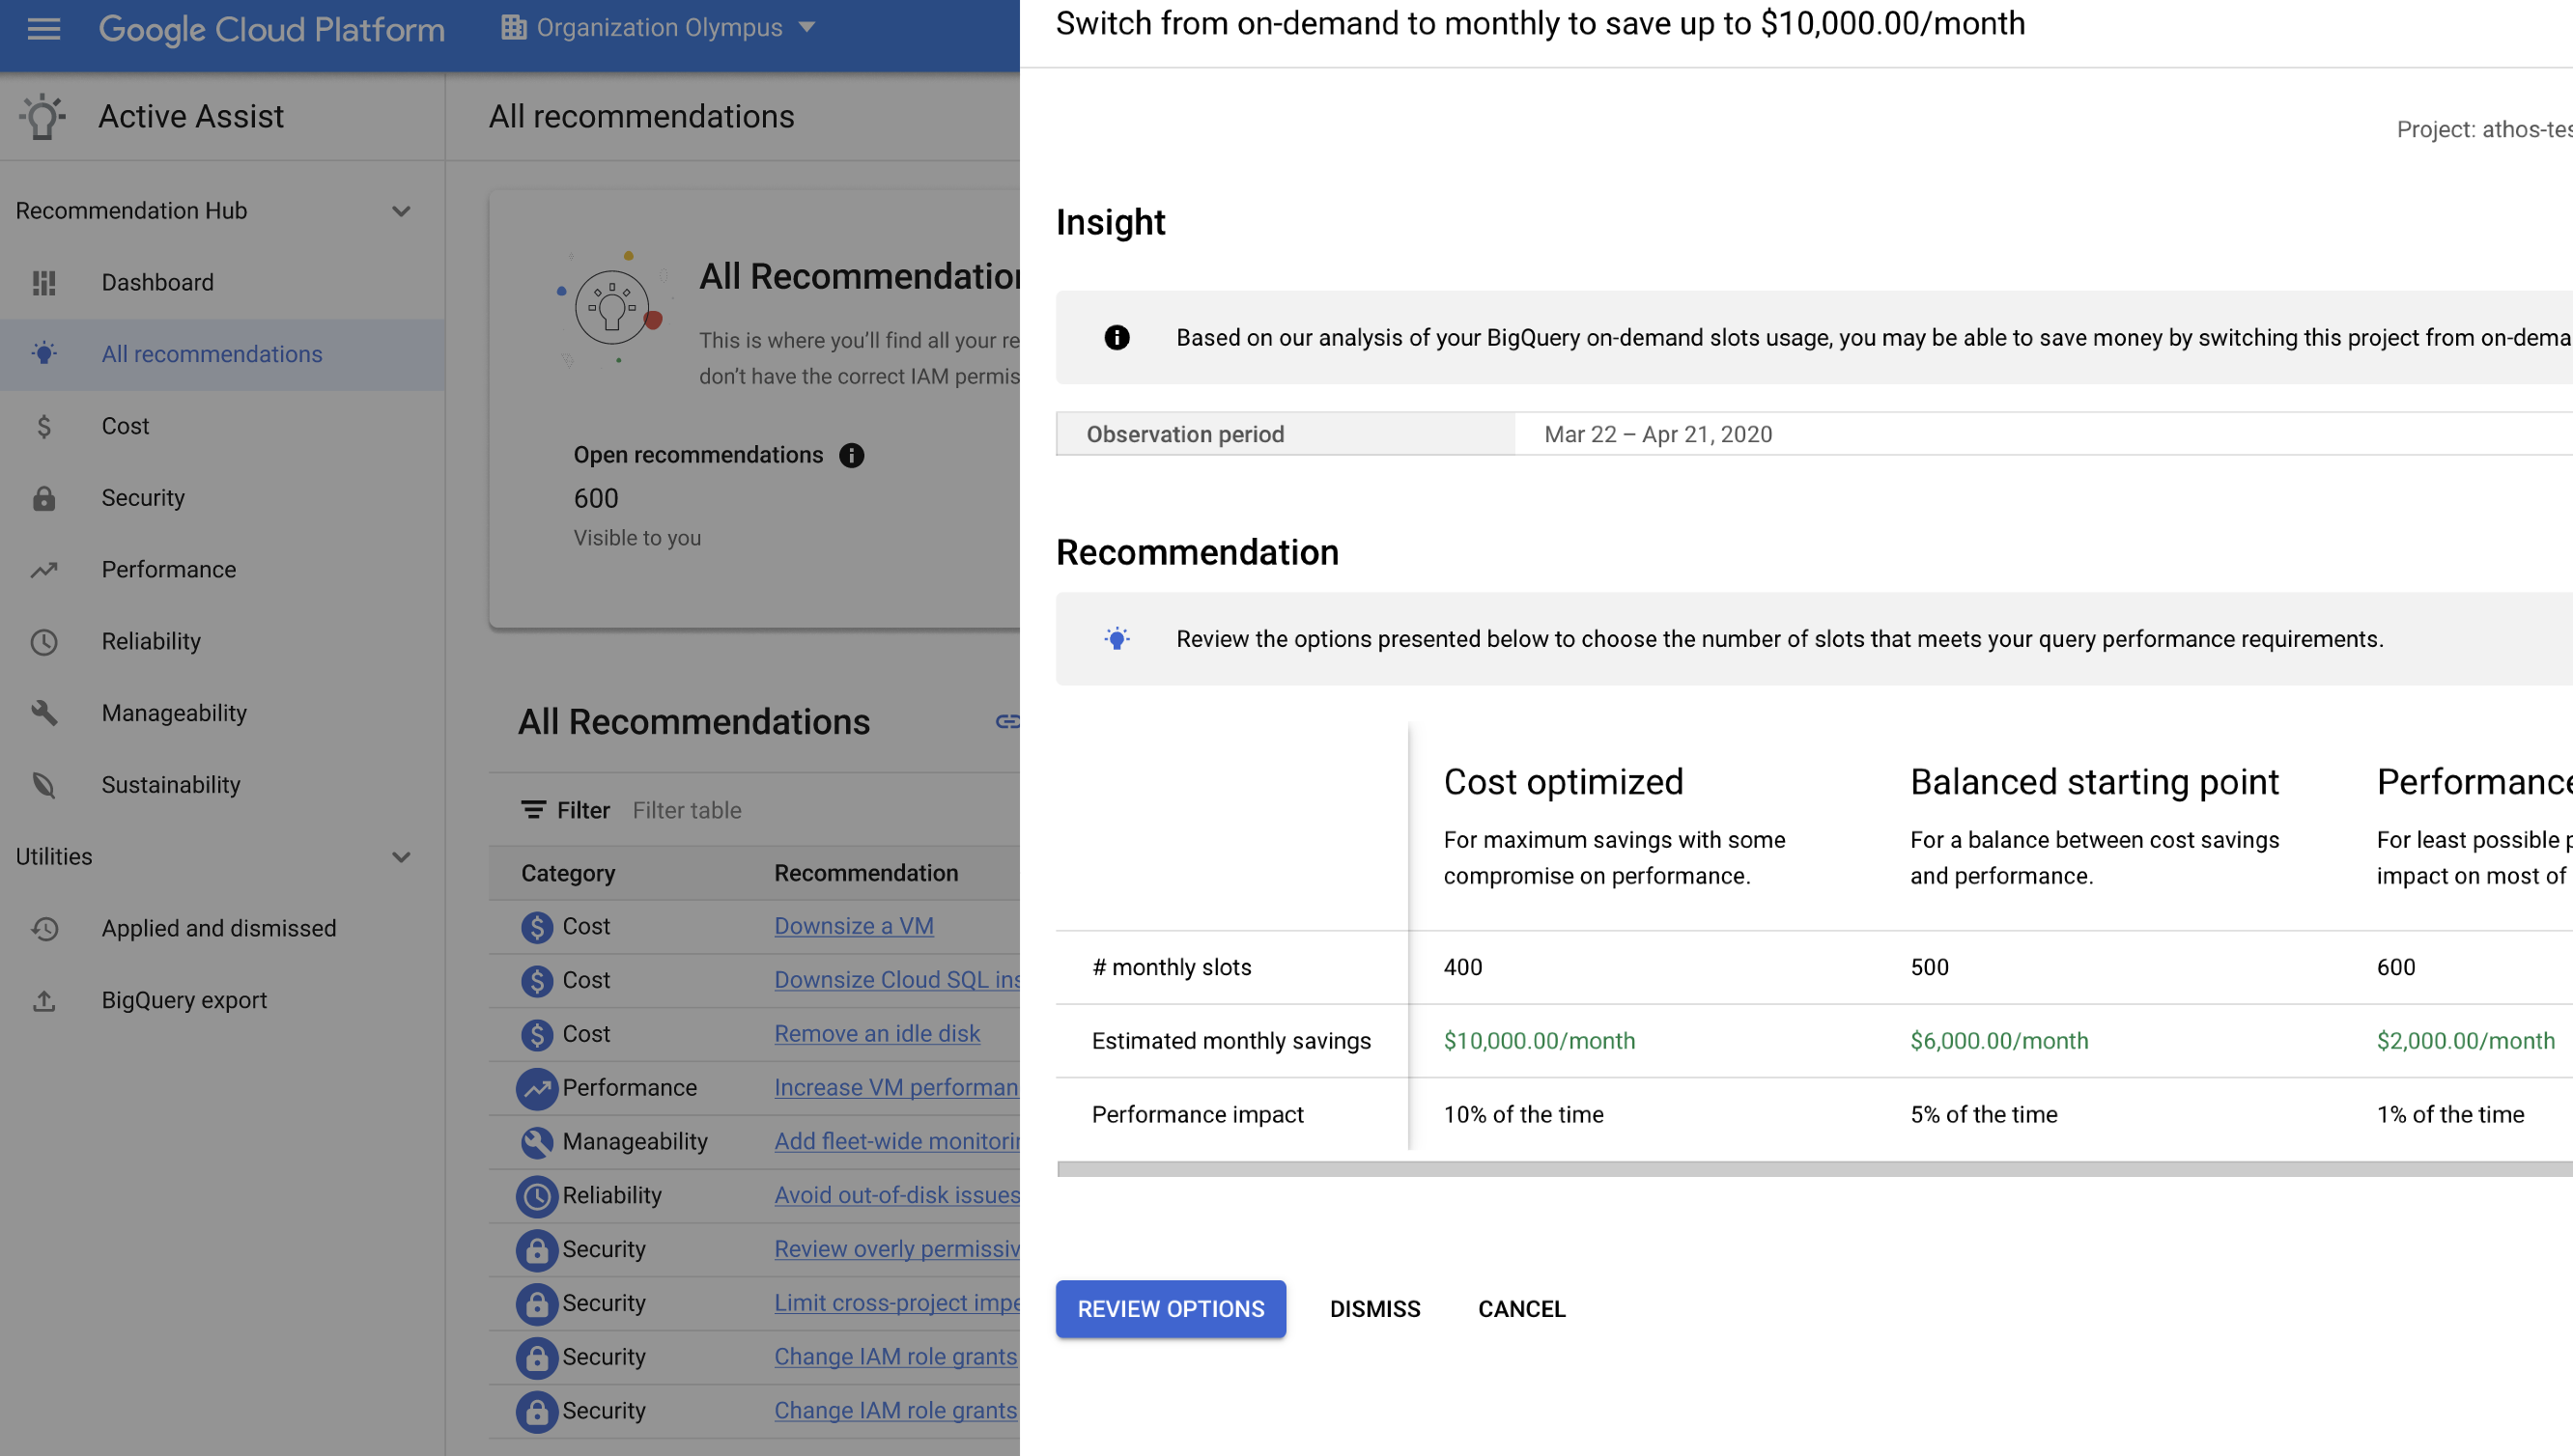Select the Sustainability leaf icon

[x=44, y=783]
